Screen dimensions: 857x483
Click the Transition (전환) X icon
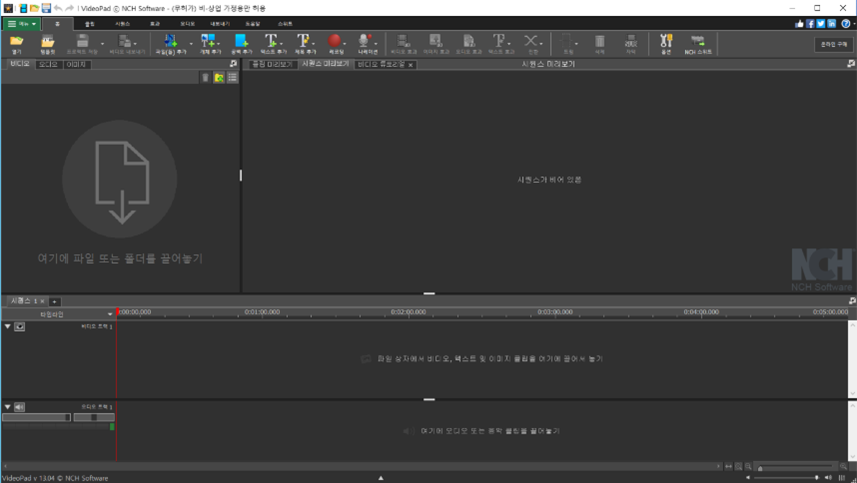click(530, 41)
